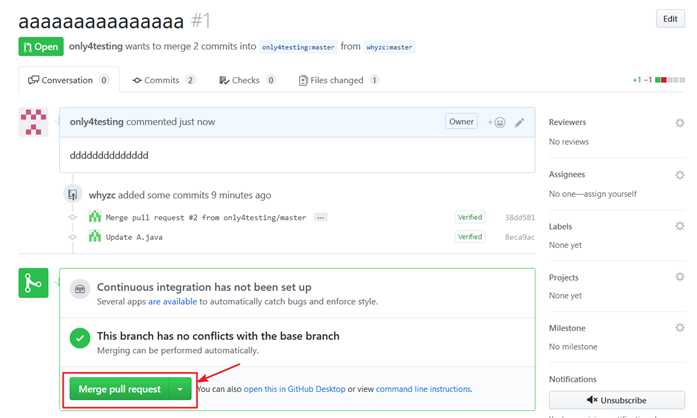Image resolution: width=697 pixels, height=418 pixels.
Task: Open only4testing profile in comment header
Action: pyautogui.click(x=96, y=121)
